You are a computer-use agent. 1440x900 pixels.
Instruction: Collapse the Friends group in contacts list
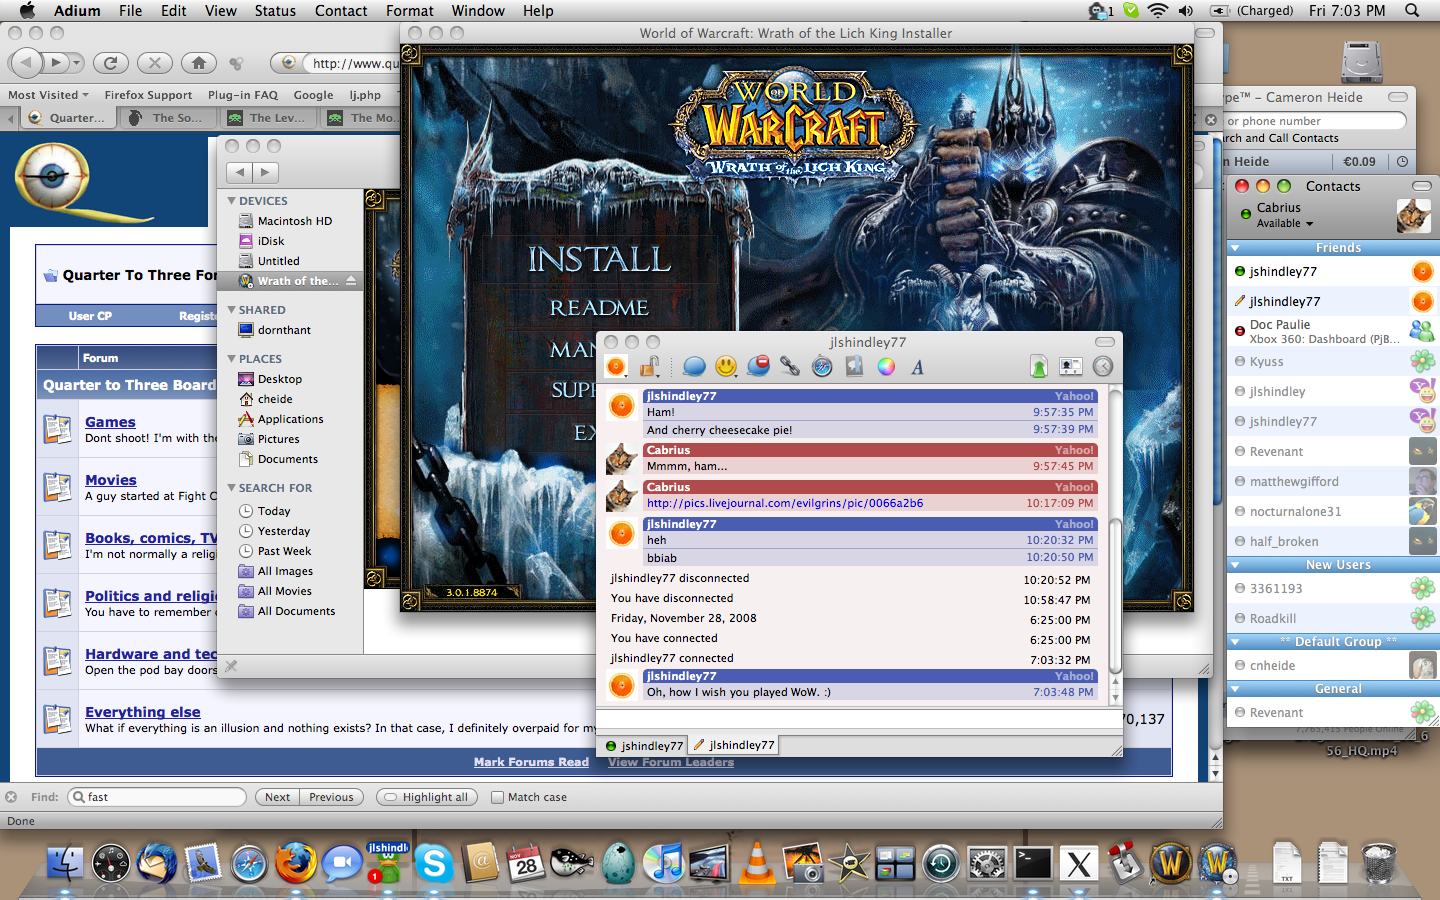click(1235, 248)
